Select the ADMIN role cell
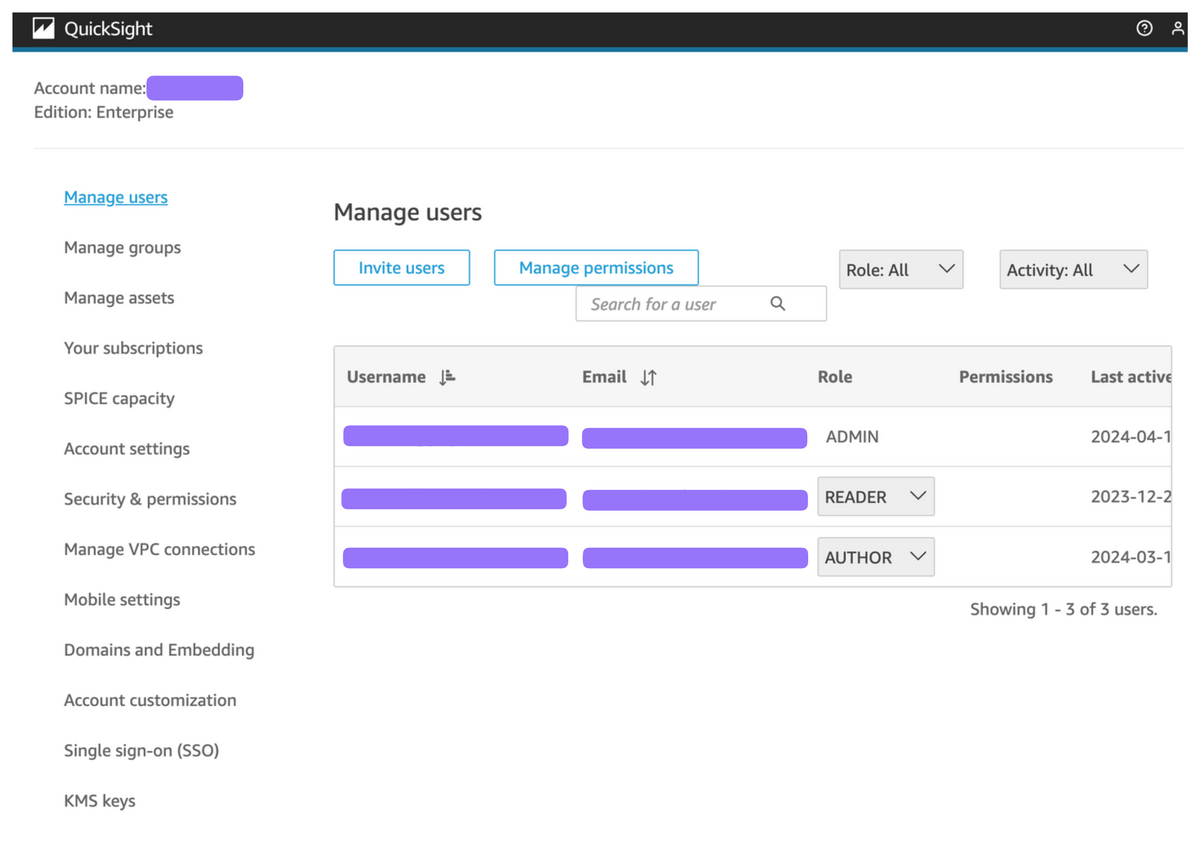 (852, 437)
